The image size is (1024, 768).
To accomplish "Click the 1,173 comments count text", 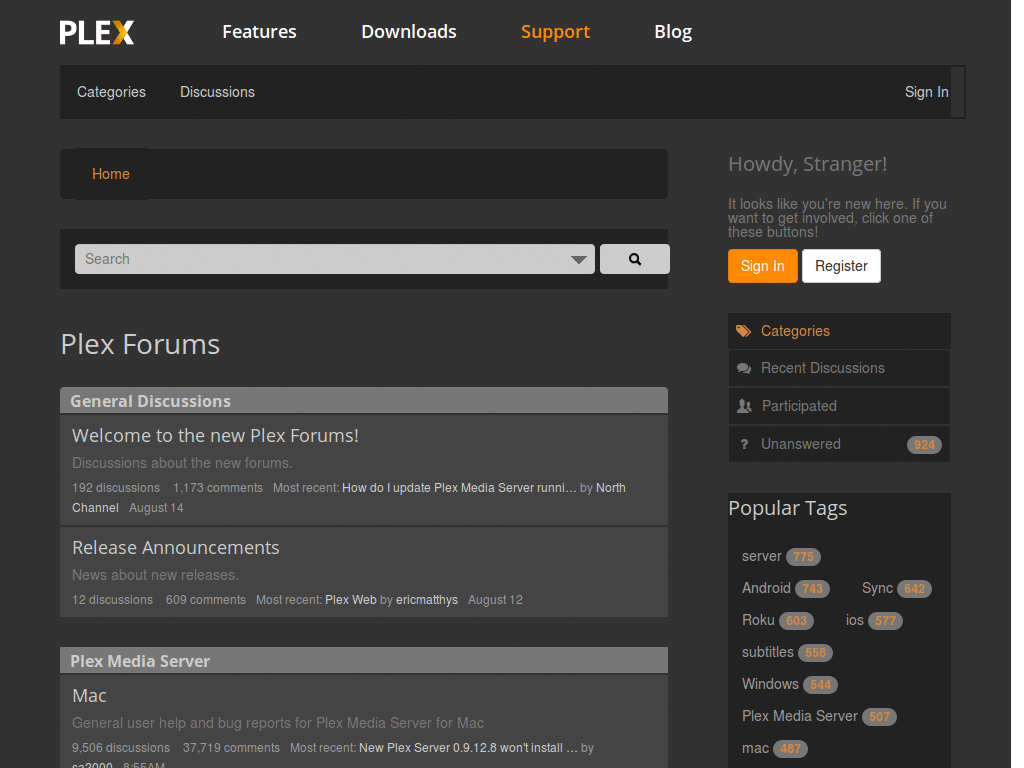I will [x=217, y=488].
